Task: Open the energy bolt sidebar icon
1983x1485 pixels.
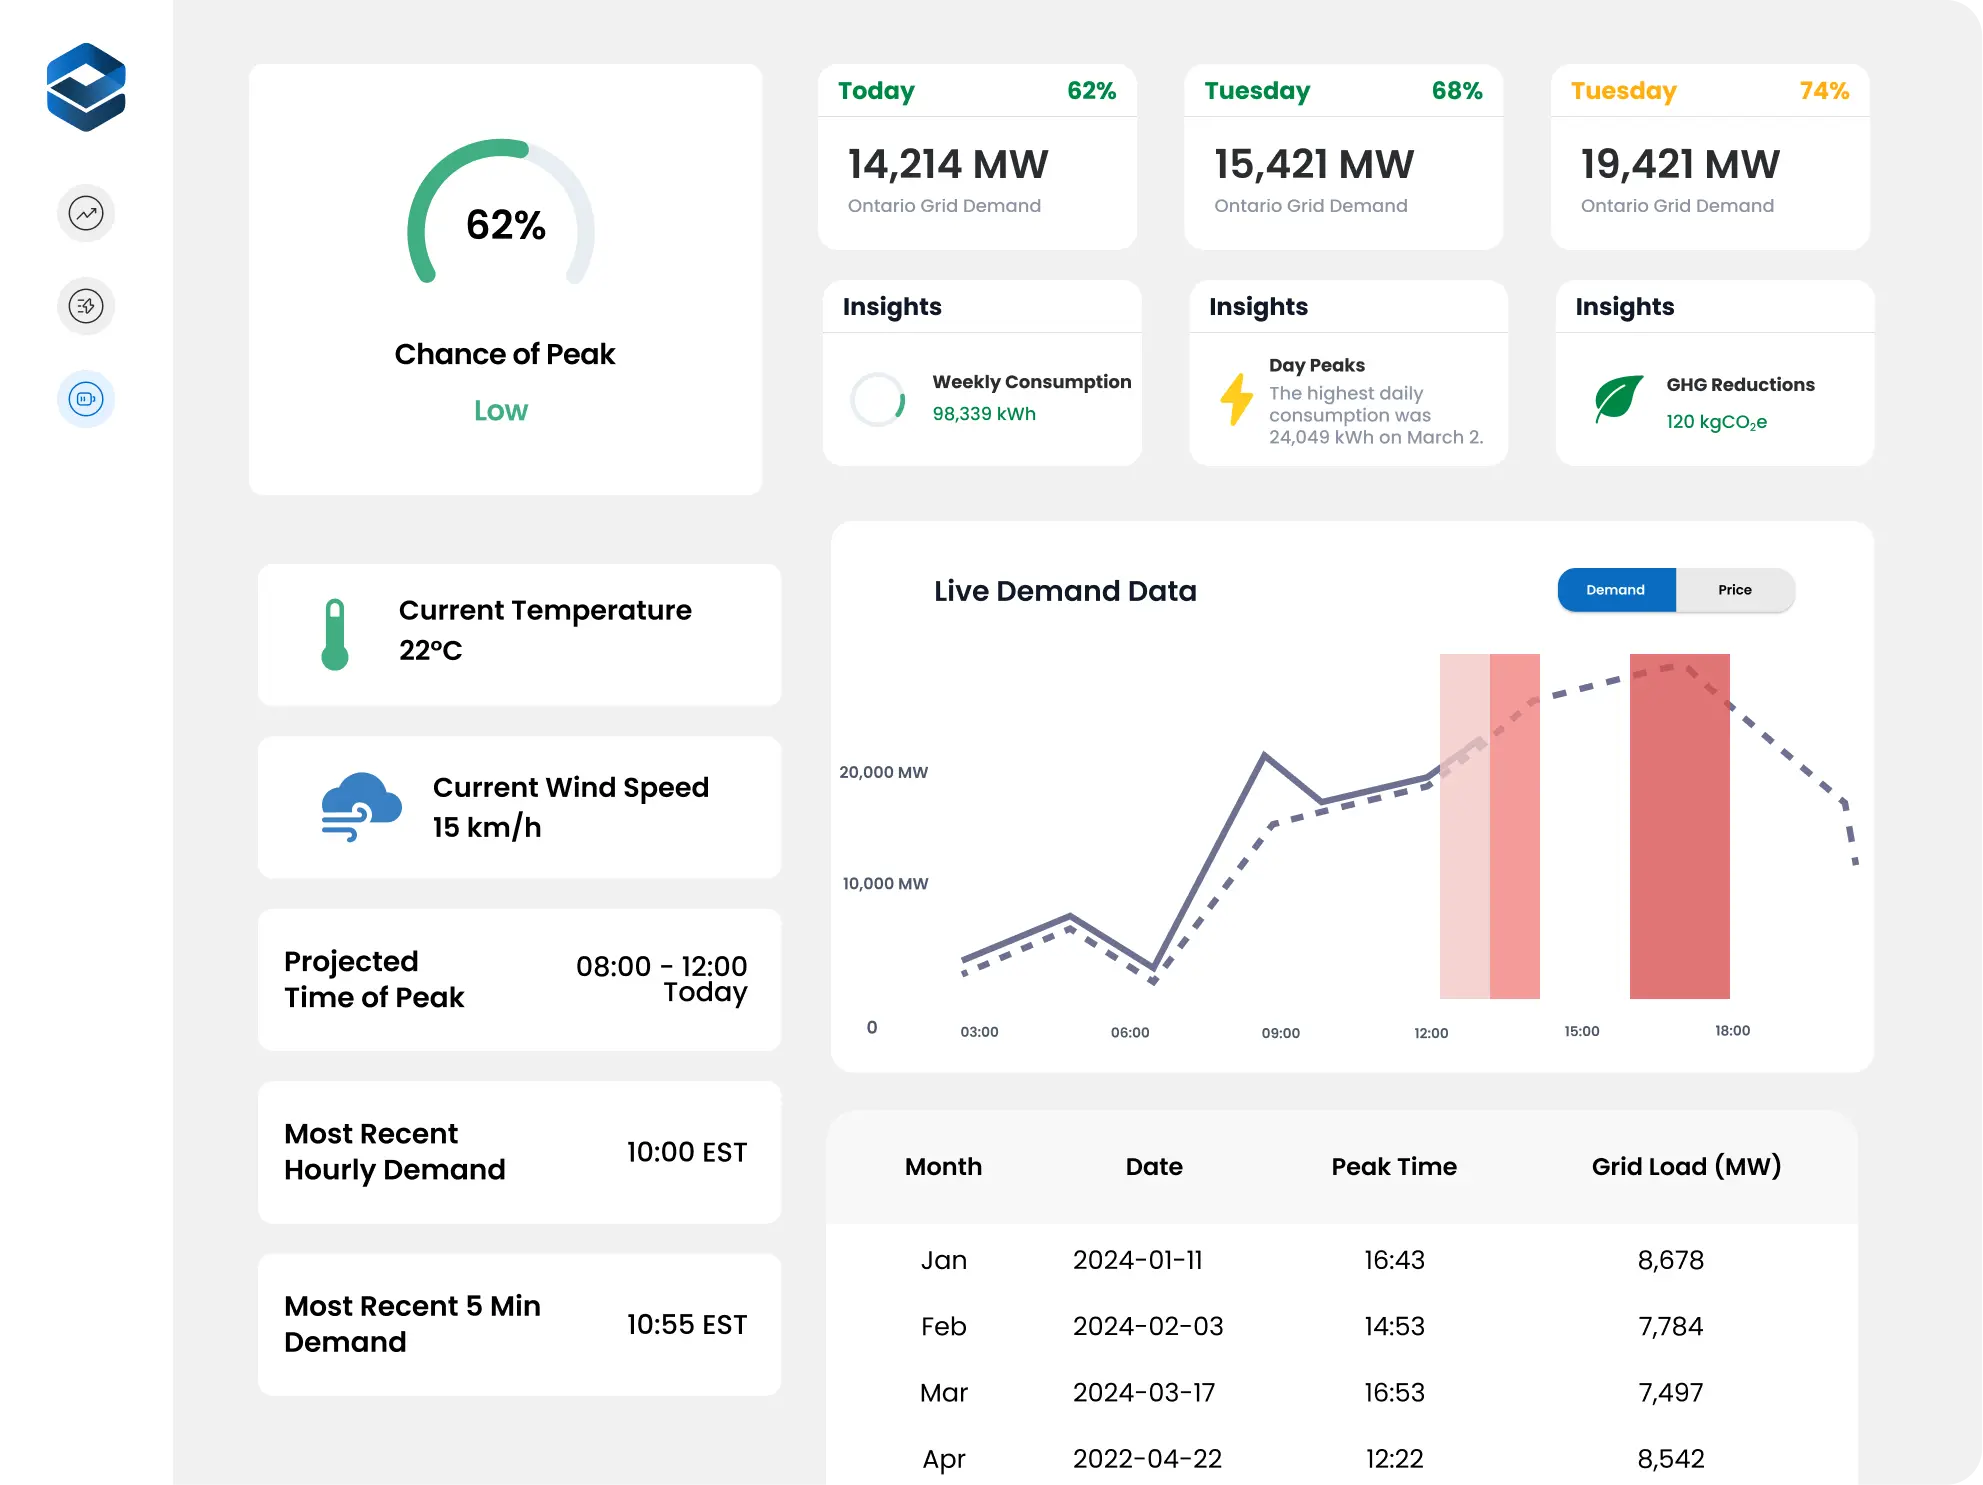Action: [x=86, y=306]
